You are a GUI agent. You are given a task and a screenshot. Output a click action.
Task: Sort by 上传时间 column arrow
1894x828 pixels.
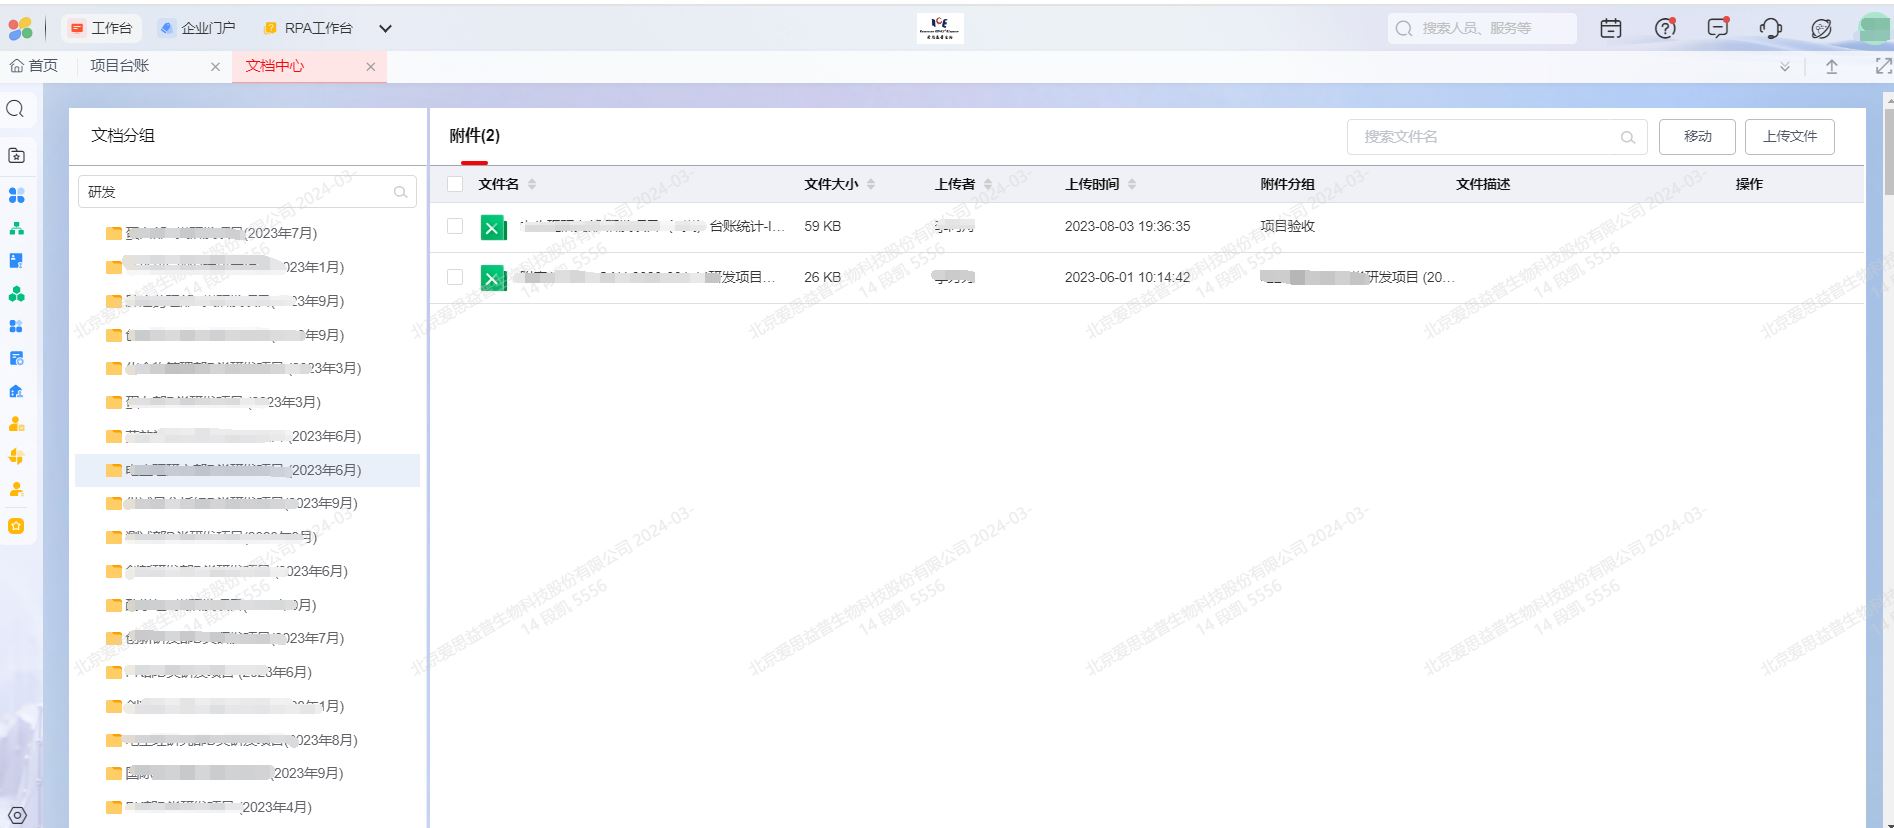[1132, 184]
